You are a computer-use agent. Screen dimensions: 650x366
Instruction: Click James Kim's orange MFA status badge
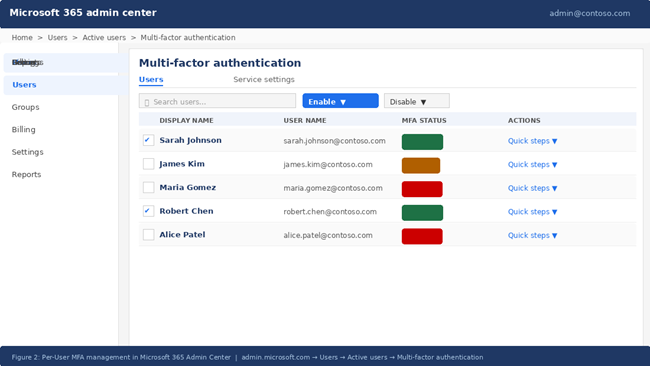[x=421, y=165]
